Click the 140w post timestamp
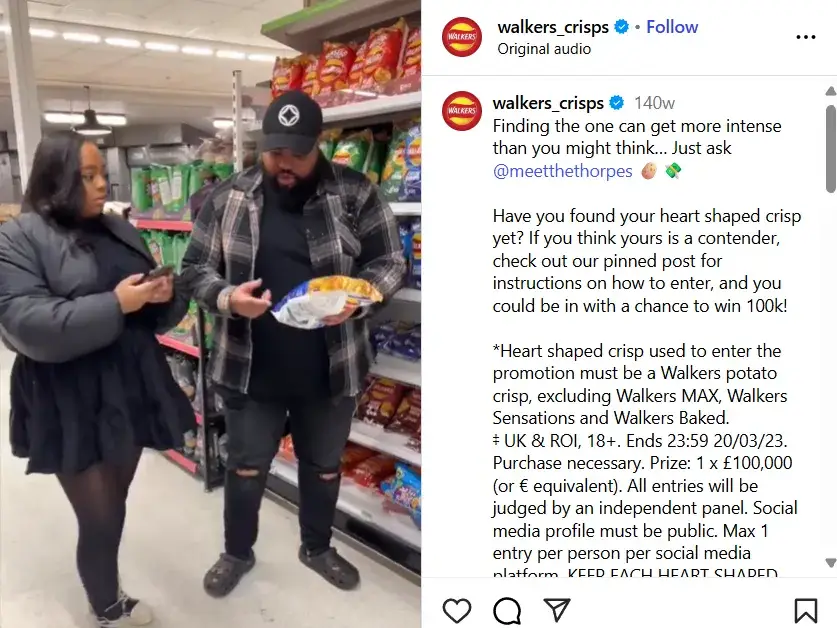The width and height of the screenshot is (837, 628). [654, 103]
